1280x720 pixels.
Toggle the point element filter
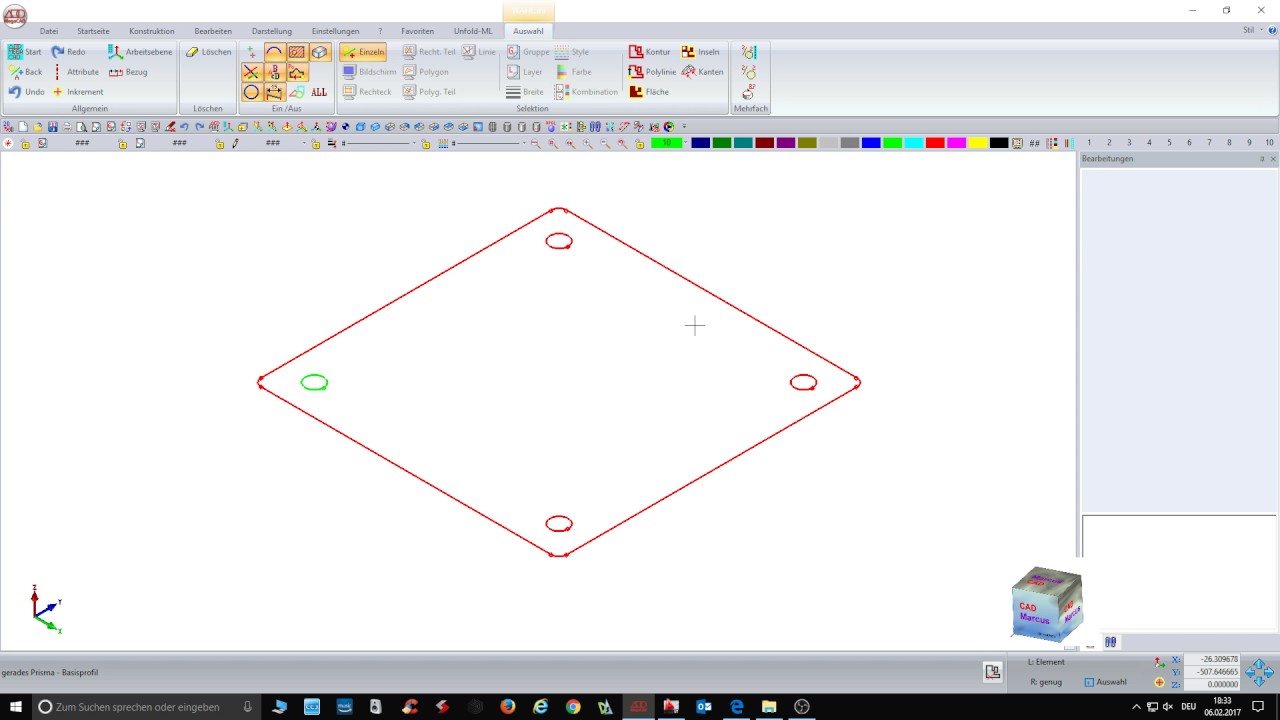click(252, 52)
